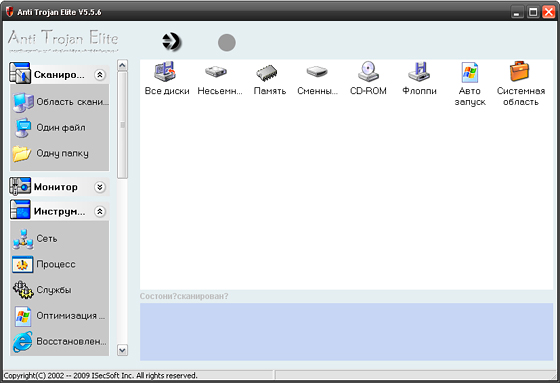This screenshot has height=383, width=560.
Task: Open Область скани... in sidebar
Action: pos(60,102)
